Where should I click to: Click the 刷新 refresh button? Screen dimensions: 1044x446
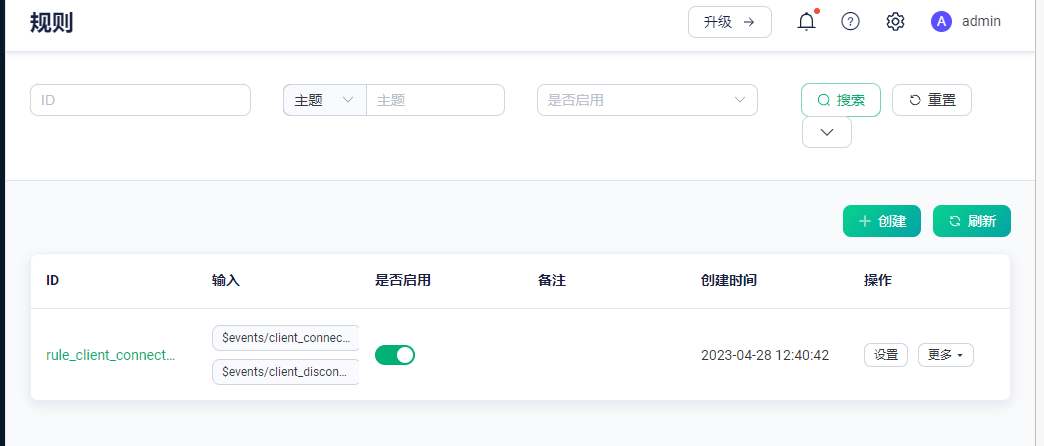(972, 221)
